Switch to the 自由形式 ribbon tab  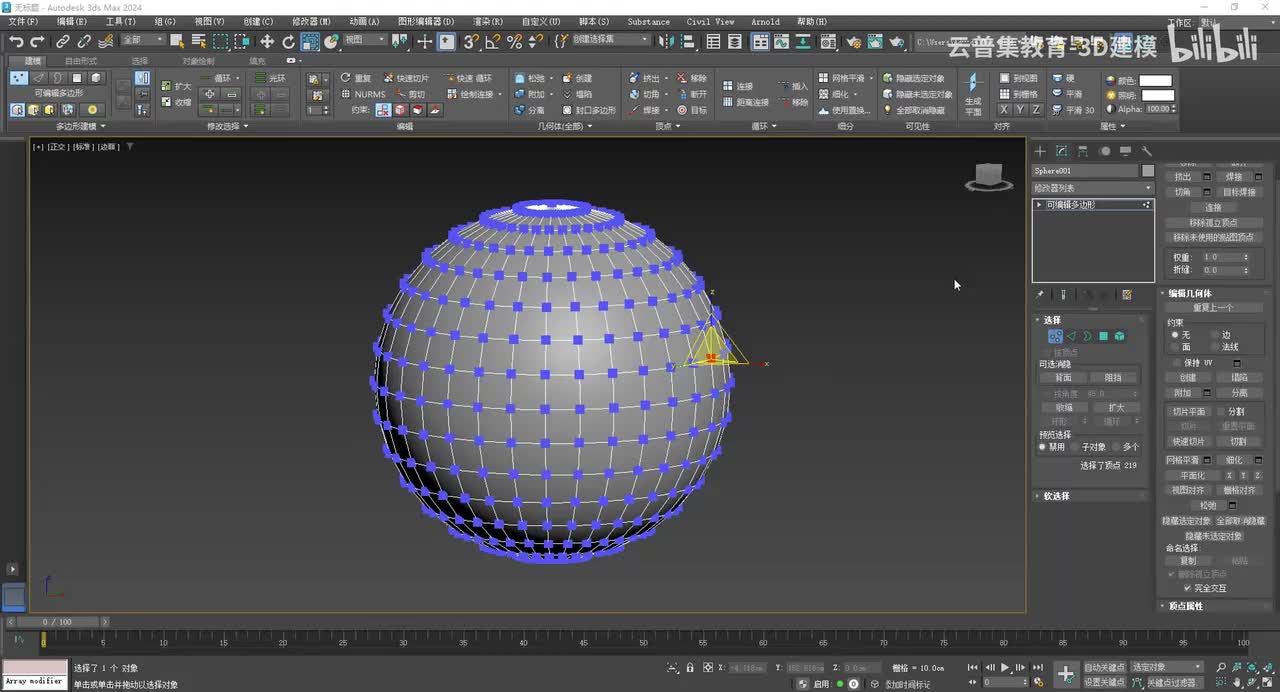[x=81, y=61]
